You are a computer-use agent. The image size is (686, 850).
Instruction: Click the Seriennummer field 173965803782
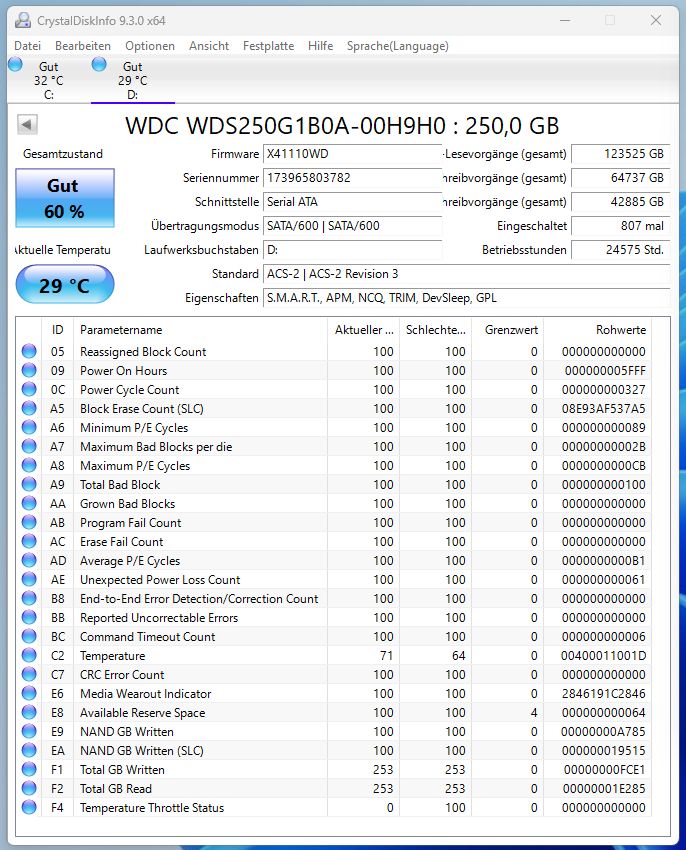click(352, 178)
